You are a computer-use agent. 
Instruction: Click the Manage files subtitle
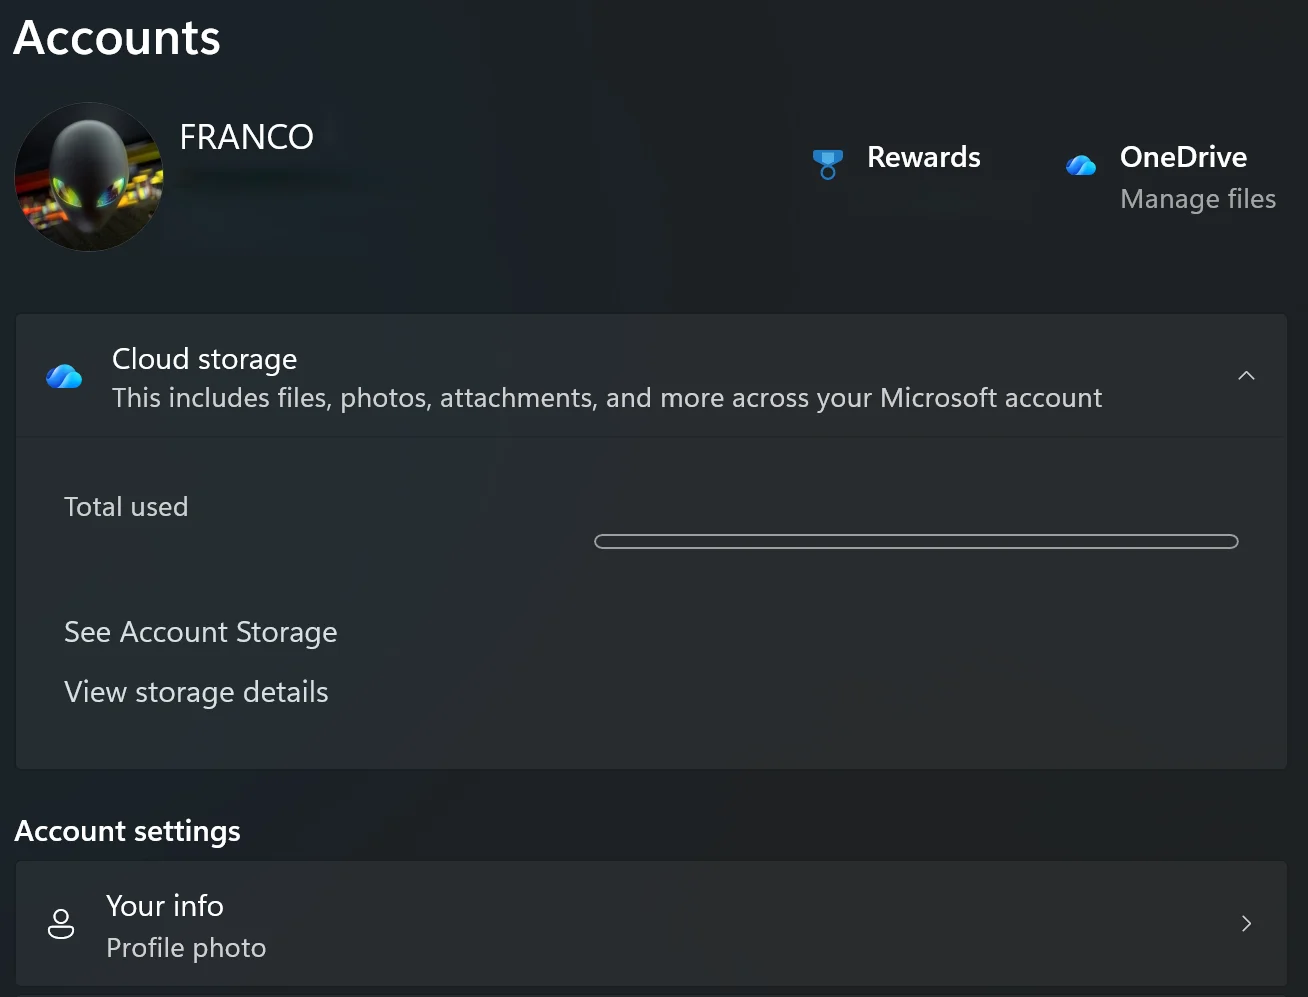tap(1198, 199)
